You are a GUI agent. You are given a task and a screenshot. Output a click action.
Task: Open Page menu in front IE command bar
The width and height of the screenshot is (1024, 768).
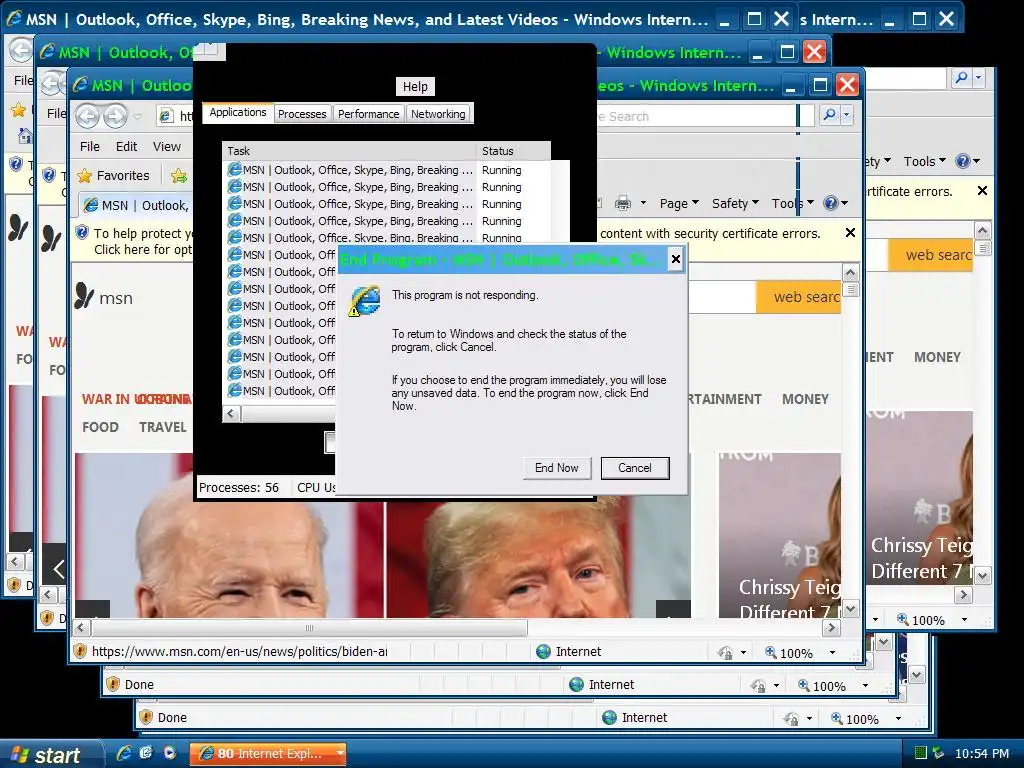pyautogui.click(x=679, y=203)
